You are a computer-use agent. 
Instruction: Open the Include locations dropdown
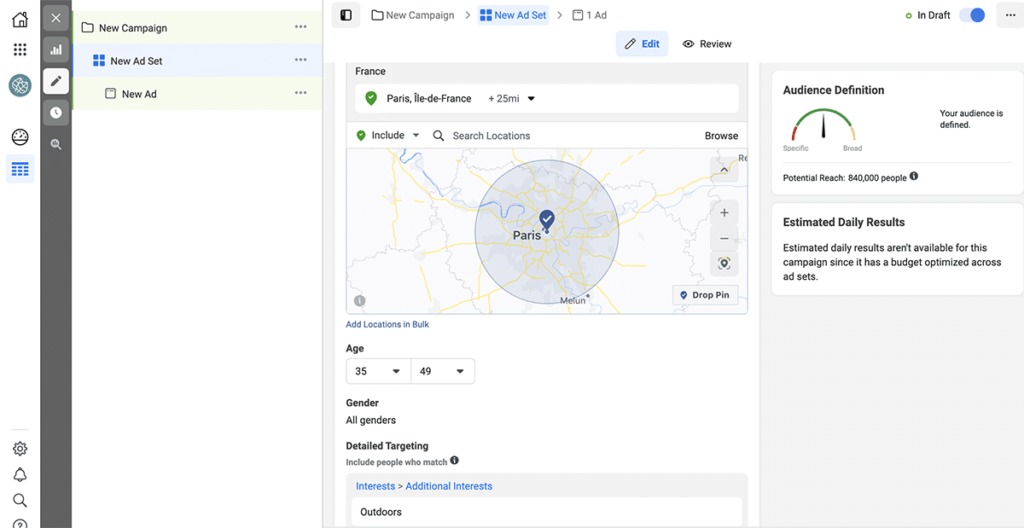tap(389, 135)
